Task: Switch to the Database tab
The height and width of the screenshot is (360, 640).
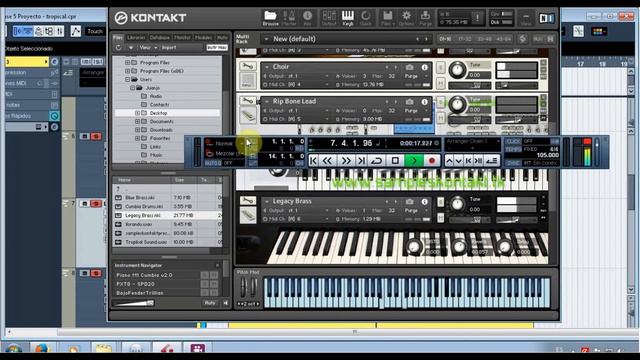Action: coord(160,37)
